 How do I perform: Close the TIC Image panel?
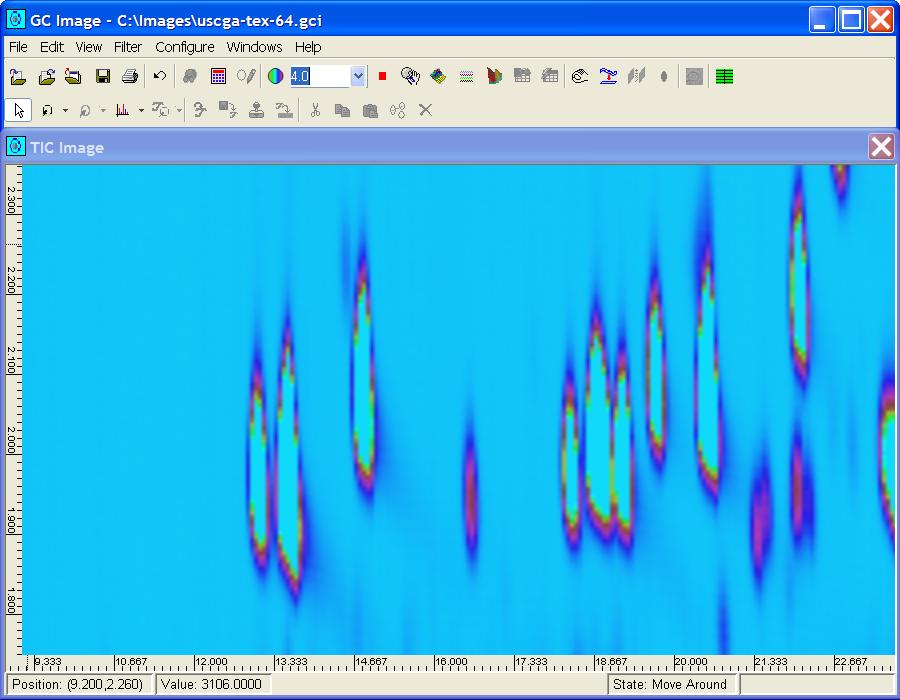pos(881,147)
